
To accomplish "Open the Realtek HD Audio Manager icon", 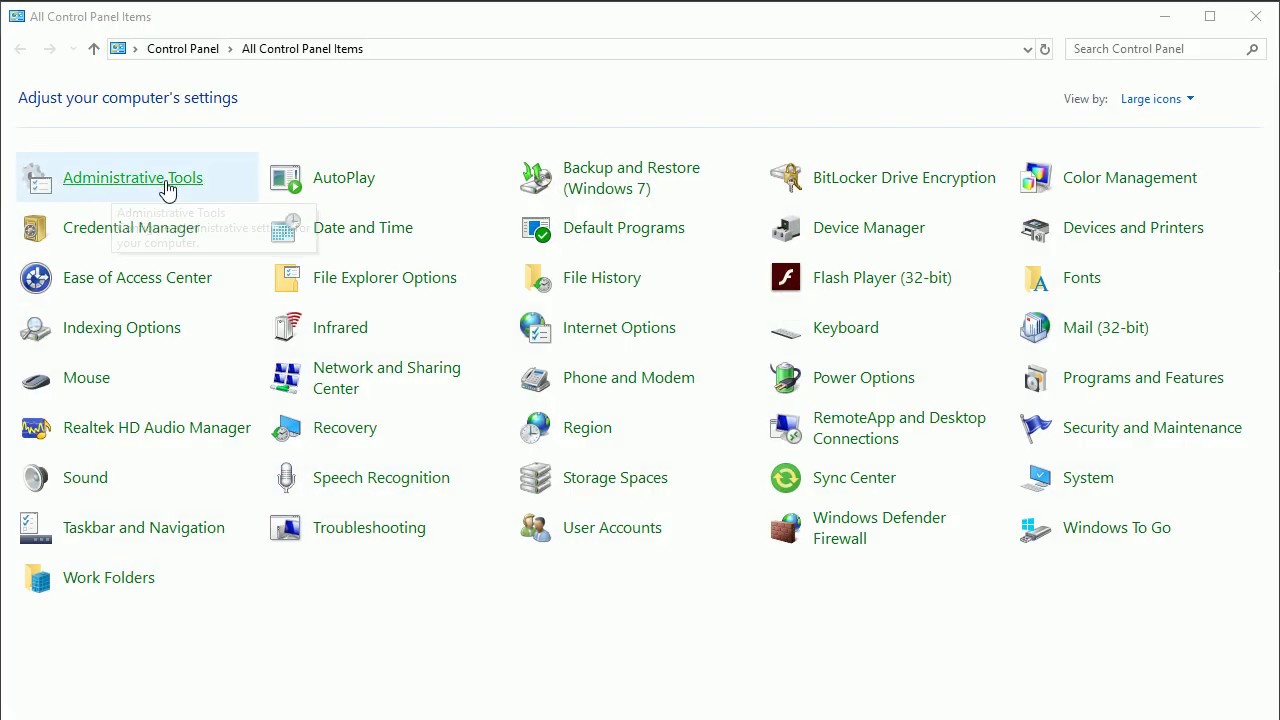I will coord(36,428).
